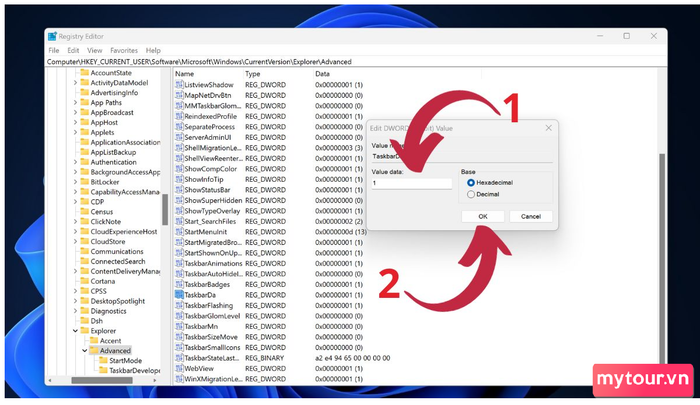Select the Hexadecimal base radio button
The height and width of the screenshot is (405, 700).
tap(471, 183)
